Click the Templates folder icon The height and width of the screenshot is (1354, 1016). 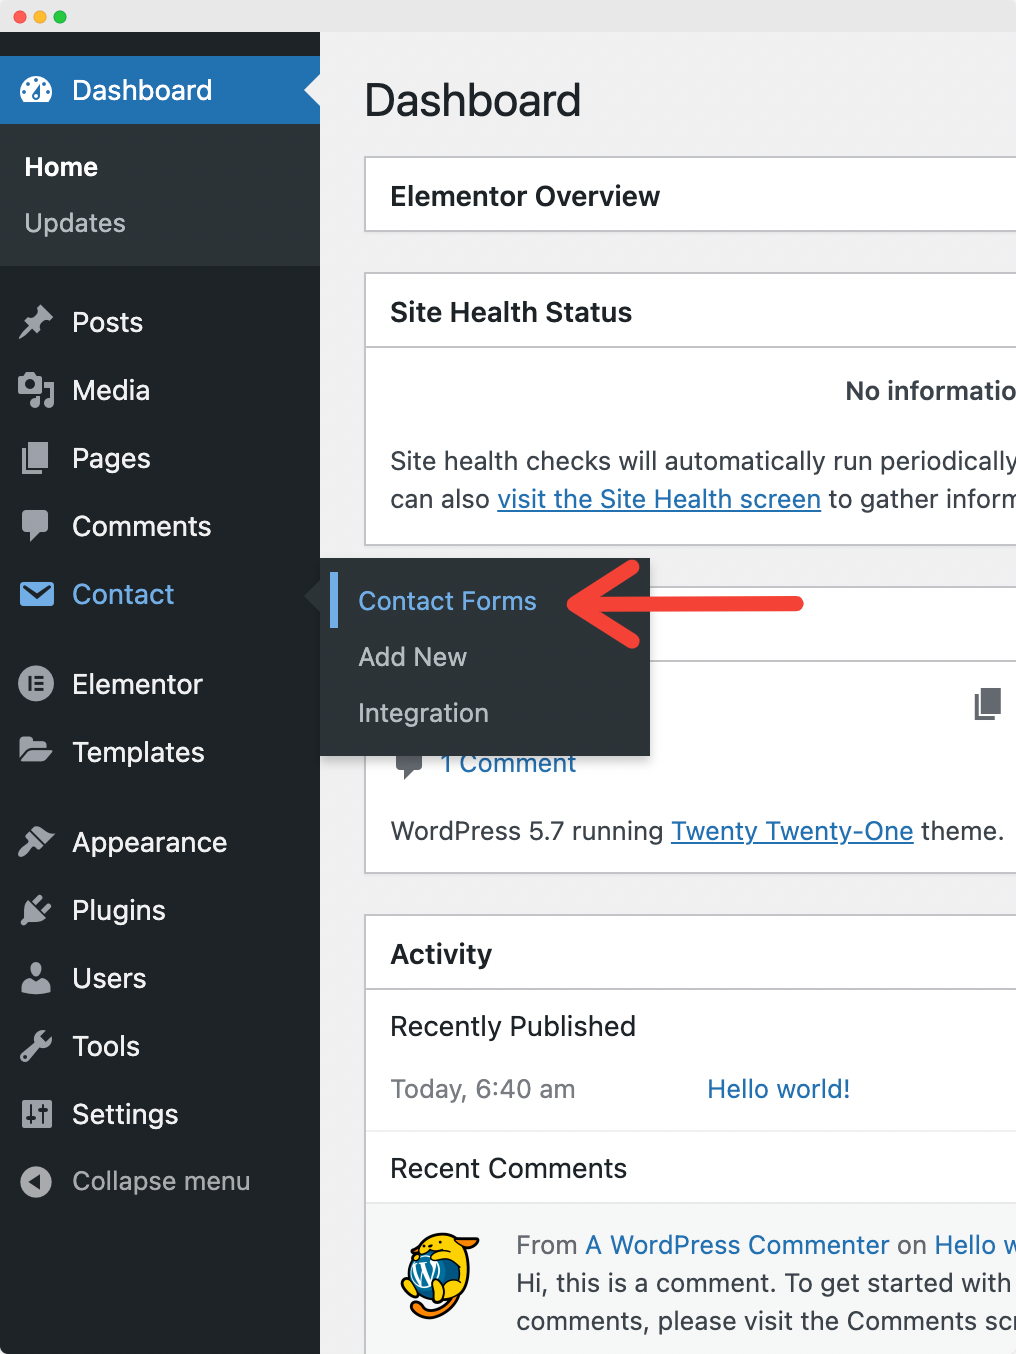35,752
